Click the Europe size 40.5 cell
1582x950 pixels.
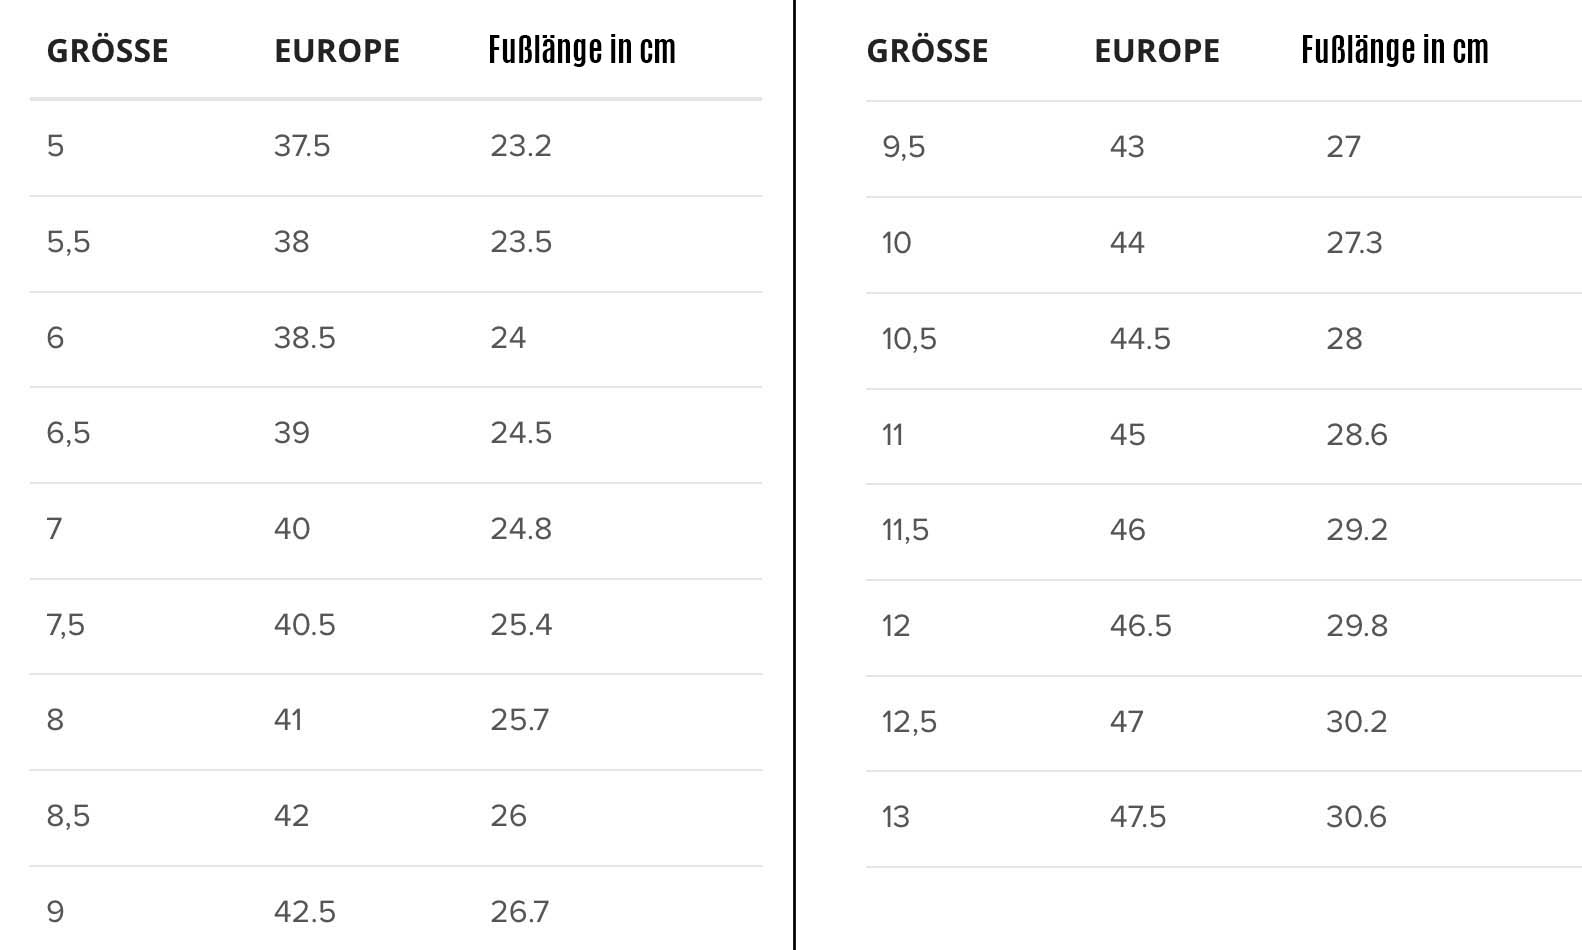(x=305, y=625)
